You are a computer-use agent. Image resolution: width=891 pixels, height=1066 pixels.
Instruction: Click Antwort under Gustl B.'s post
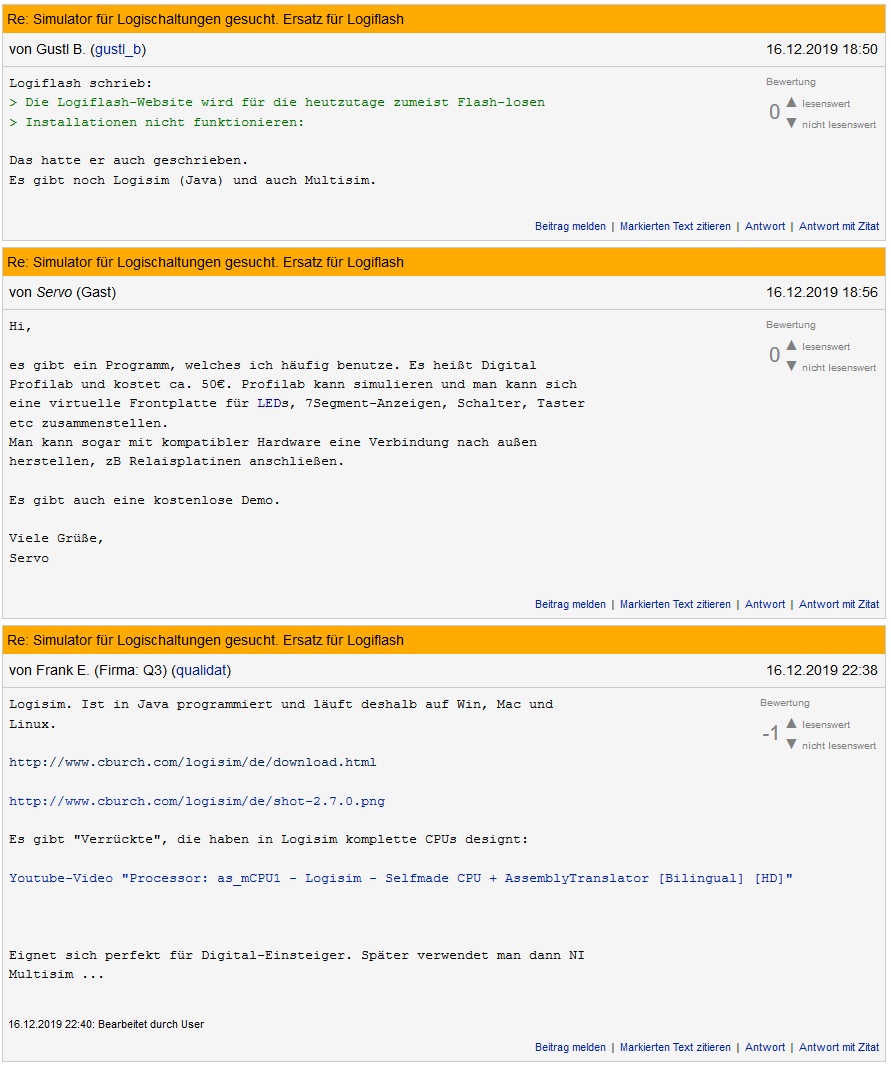click(x=765, y=226)
